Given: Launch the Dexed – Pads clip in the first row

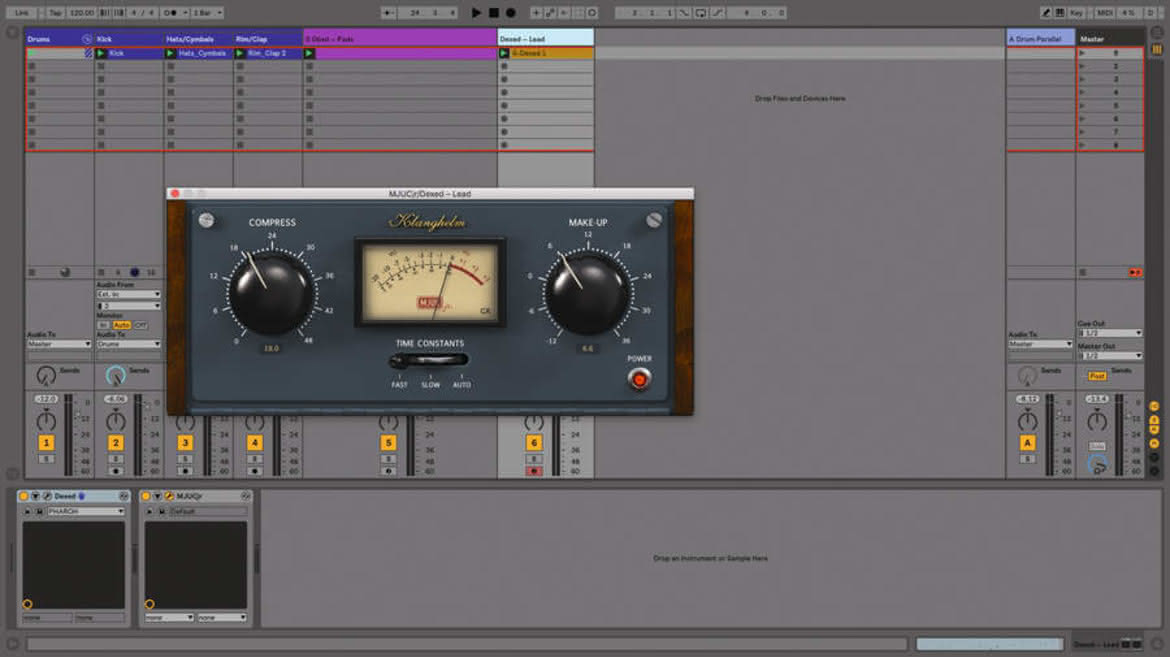Looking at the screenshot, I should click(309, 53).
